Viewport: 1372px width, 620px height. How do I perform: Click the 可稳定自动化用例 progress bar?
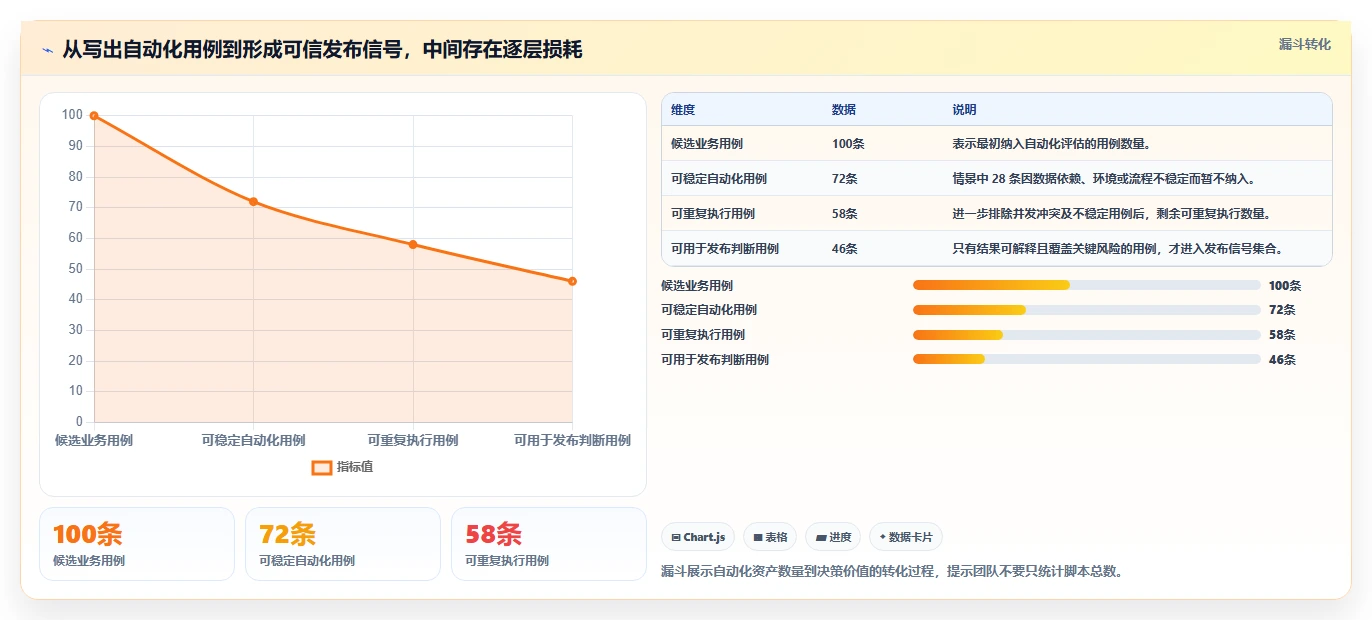(1086, 310)
